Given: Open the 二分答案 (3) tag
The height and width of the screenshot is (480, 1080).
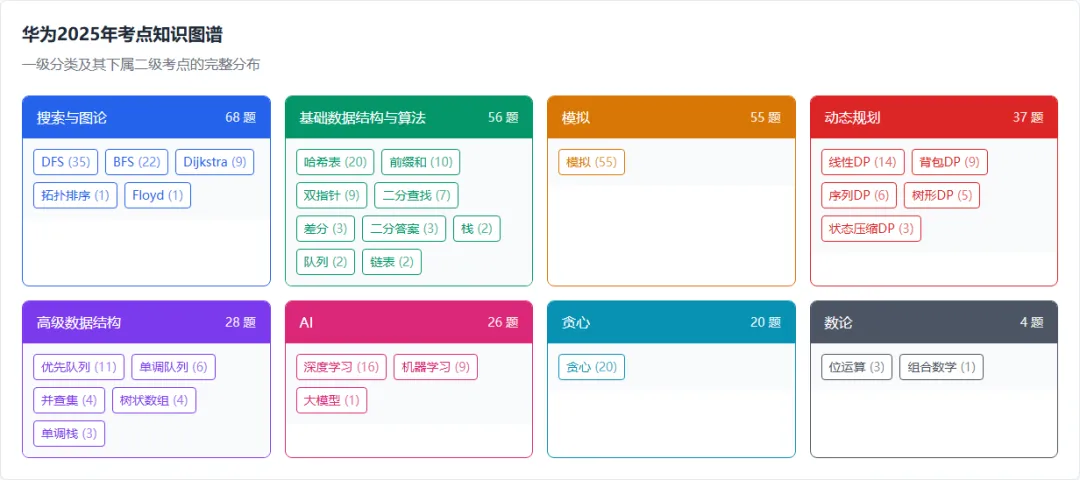Looking at the screenshot, I should [x=404, y=229].
